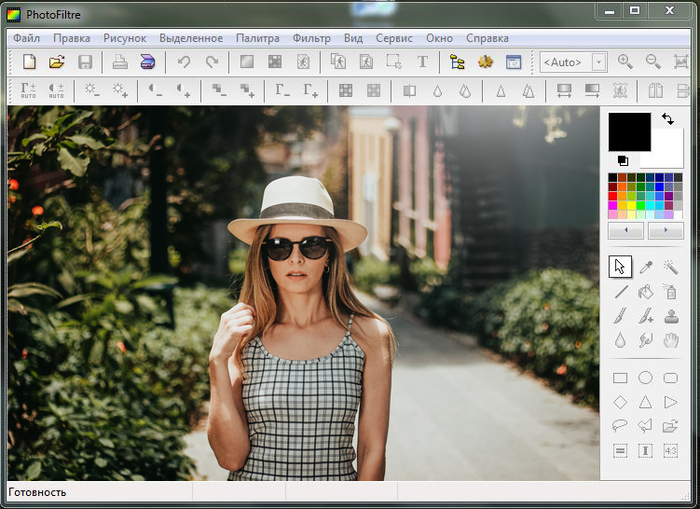The width and height of the screenshot is (700, 509).
Task: Open the Рисунок menu
Action: pos(125,38)
